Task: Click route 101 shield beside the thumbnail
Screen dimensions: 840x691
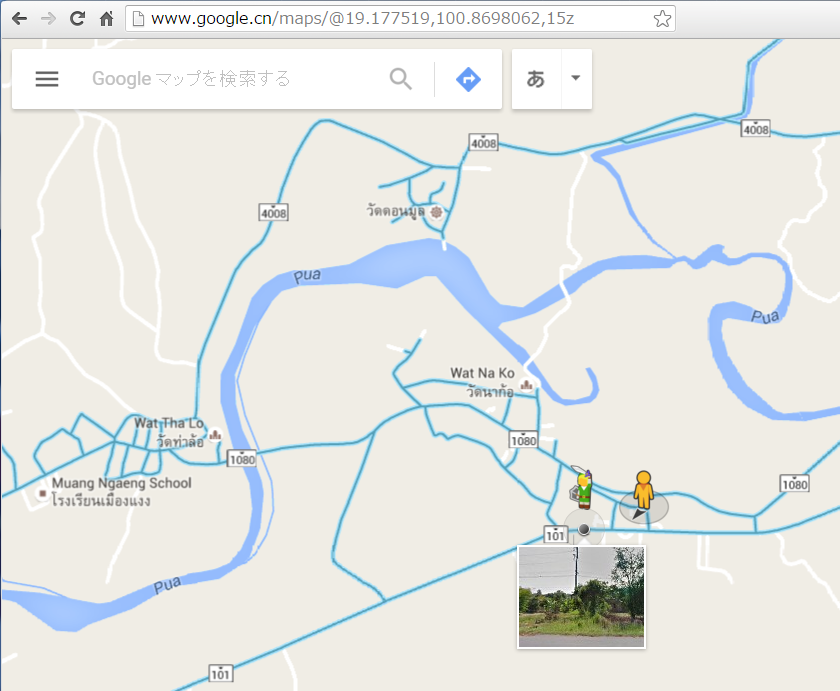Action: 556,534
